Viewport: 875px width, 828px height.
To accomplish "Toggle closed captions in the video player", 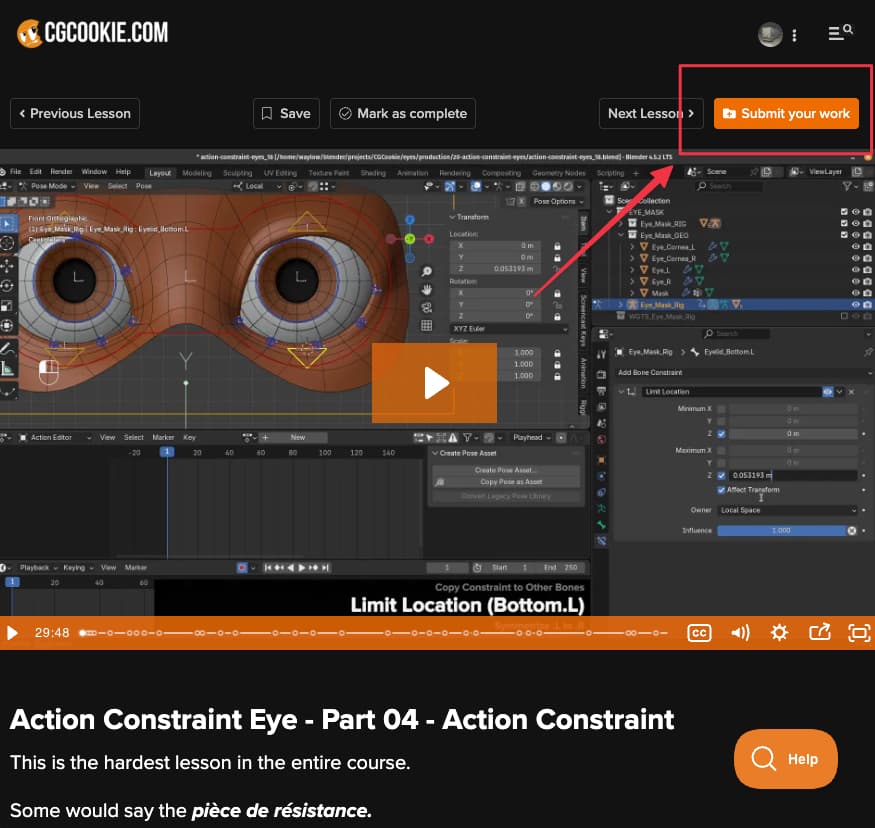I will [699, 633].
